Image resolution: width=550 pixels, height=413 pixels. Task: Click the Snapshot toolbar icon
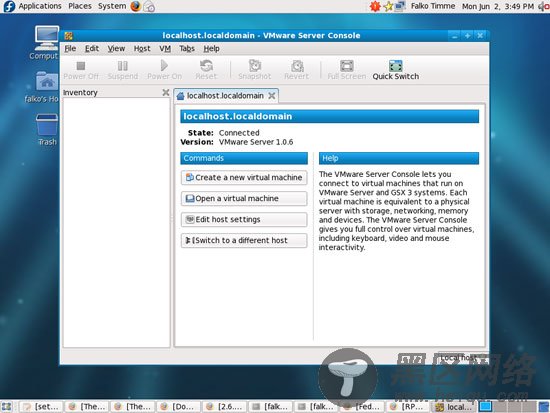coord(255,66)
